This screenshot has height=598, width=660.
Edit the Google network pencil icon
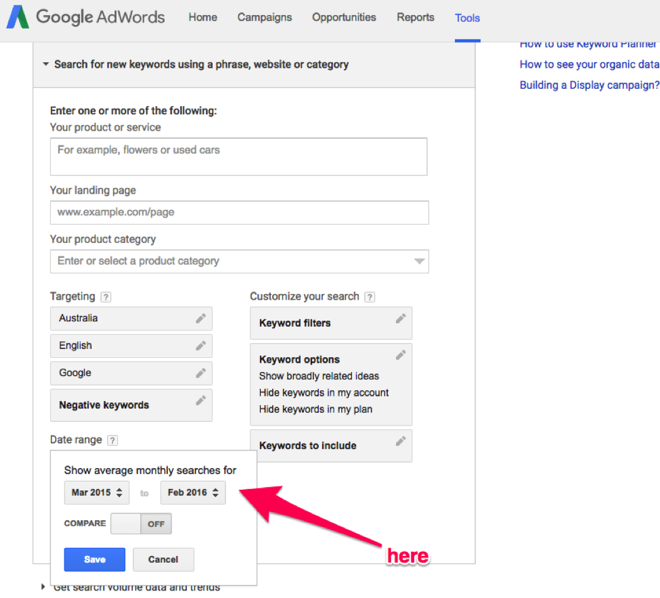201,373
